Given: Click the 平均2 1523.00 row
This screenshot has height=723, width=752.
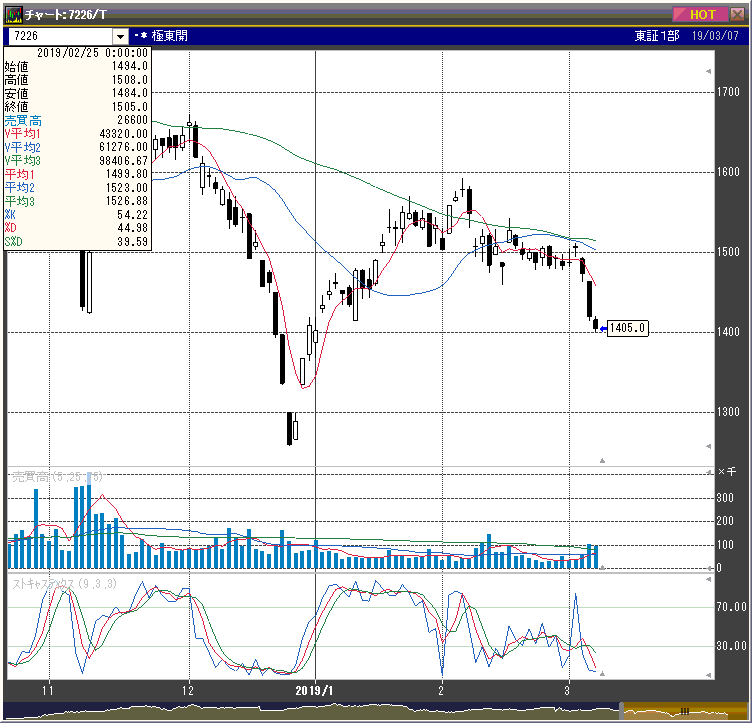Looking at the screenshot, I should 77,187.
